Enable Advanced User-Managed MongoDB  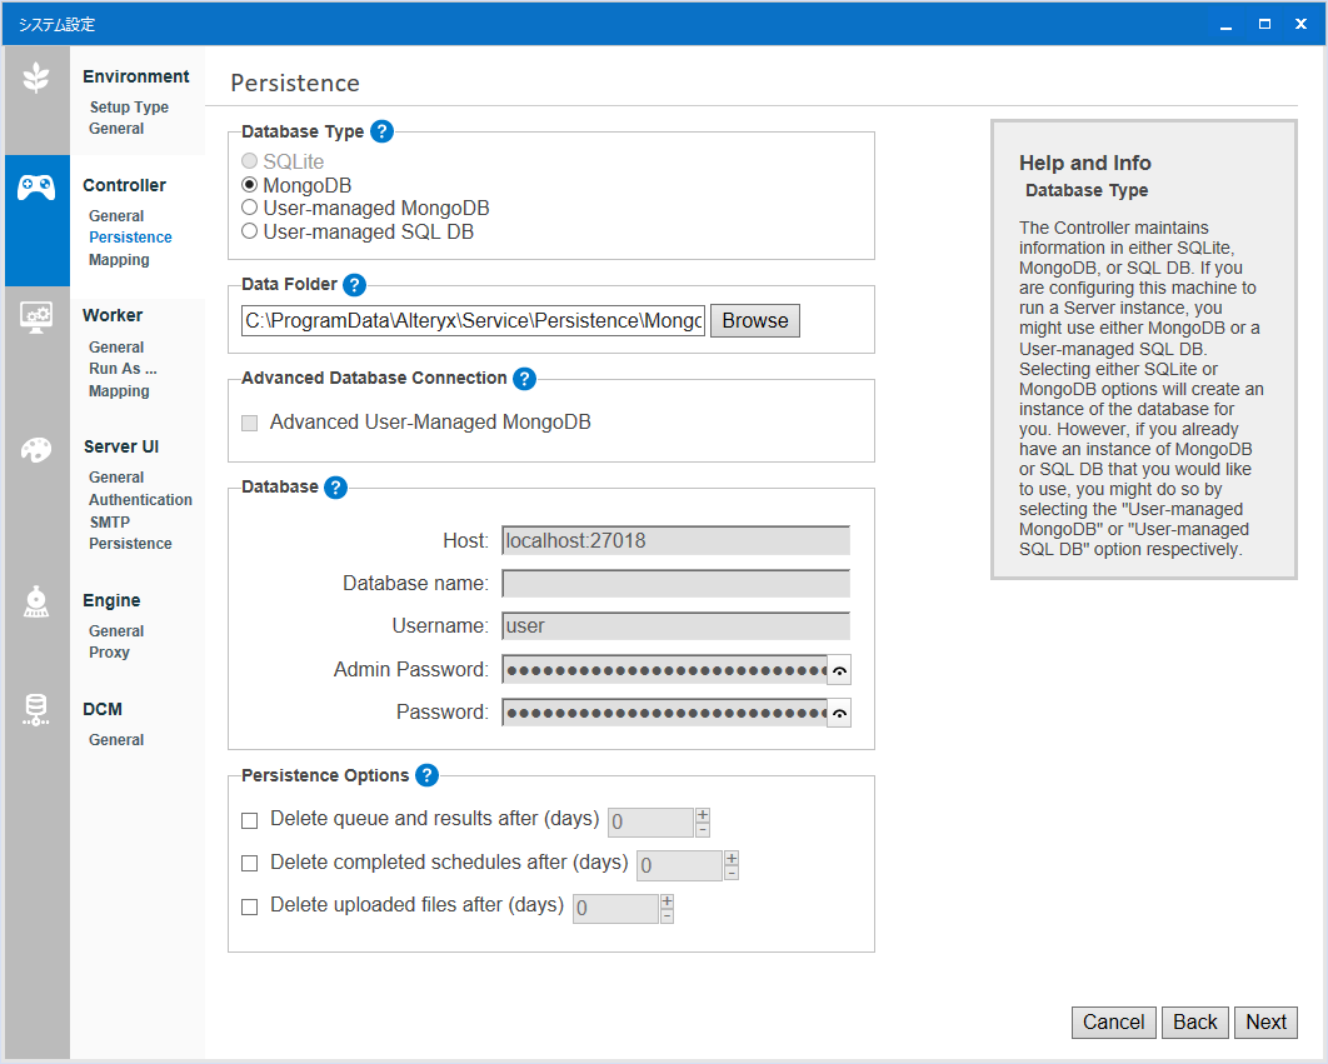(249, 422)
